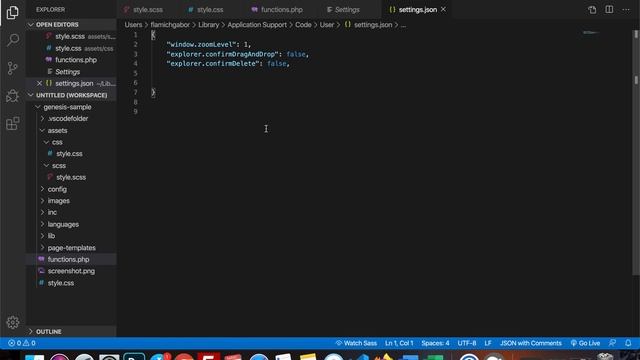640x360 pixels.
Task: Select style.scss in Open Editors
Action: point(71,37)
